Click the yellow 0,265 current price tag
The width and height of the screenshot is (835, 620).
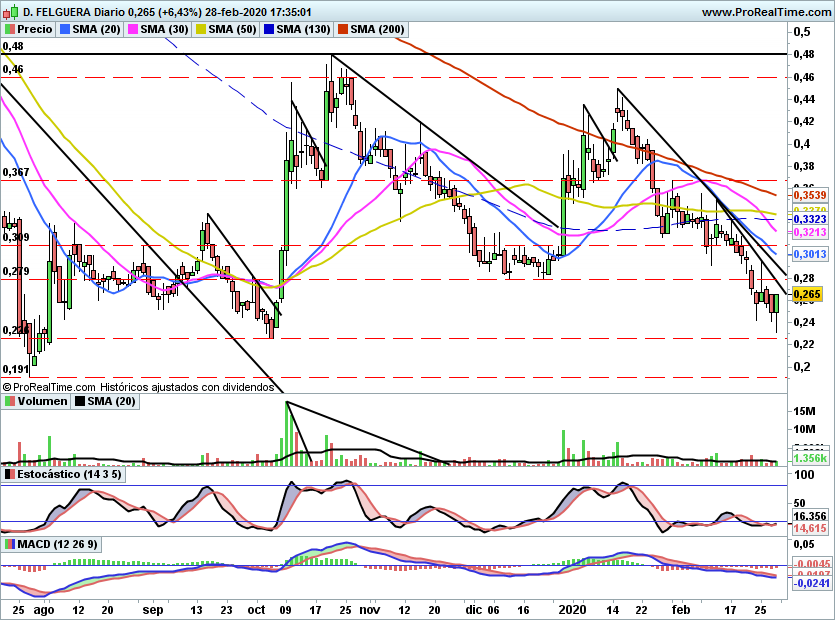coord(807,295)
